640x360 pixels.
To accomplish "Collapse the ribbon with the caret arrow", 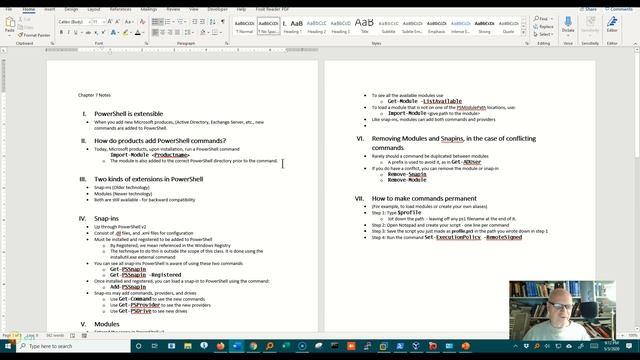I will pyautogui.click(x=635, y=43).
